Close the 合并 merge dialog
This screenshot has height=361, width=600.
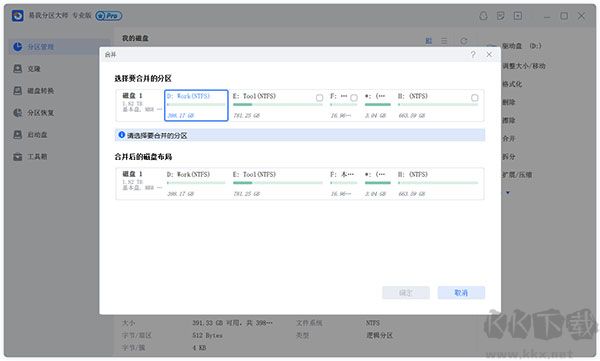pyautogui.click(x=489, y=54)
